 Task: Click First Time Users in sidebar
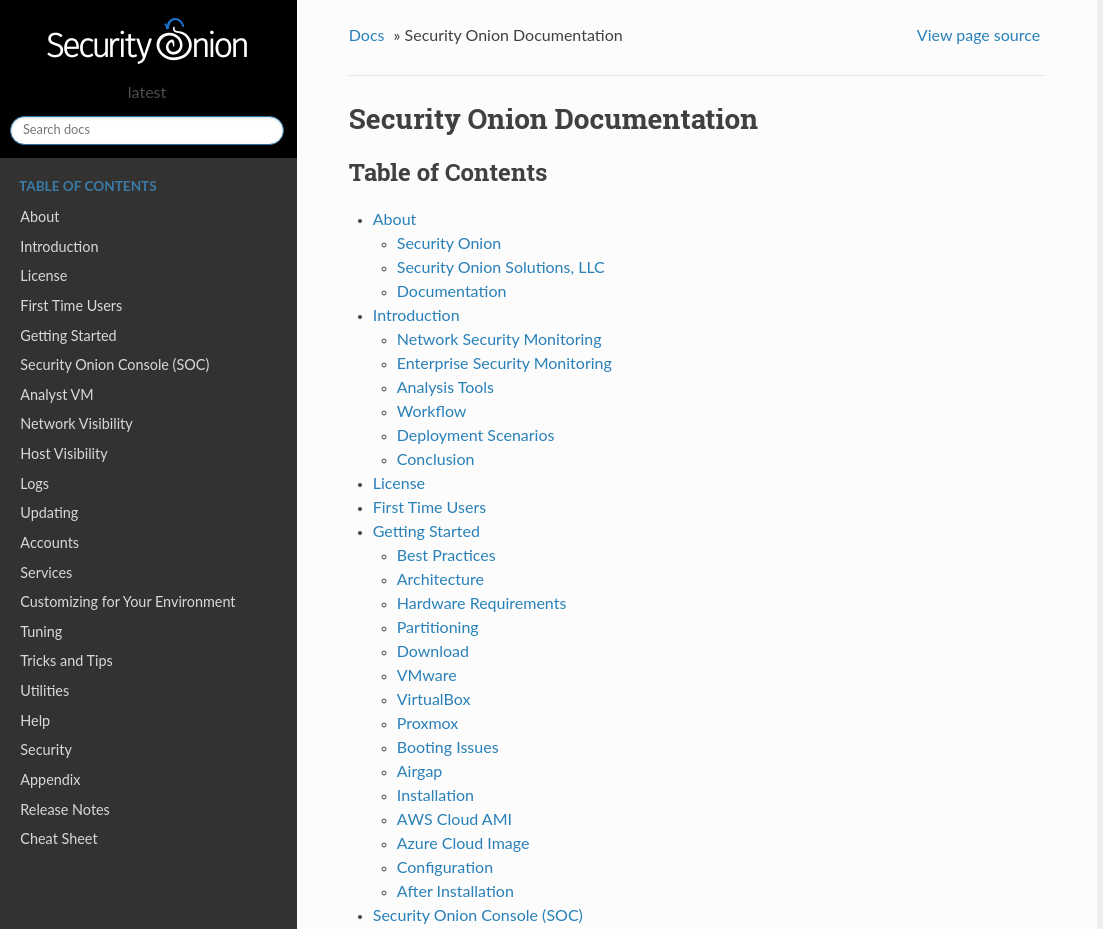click(71, 306)
